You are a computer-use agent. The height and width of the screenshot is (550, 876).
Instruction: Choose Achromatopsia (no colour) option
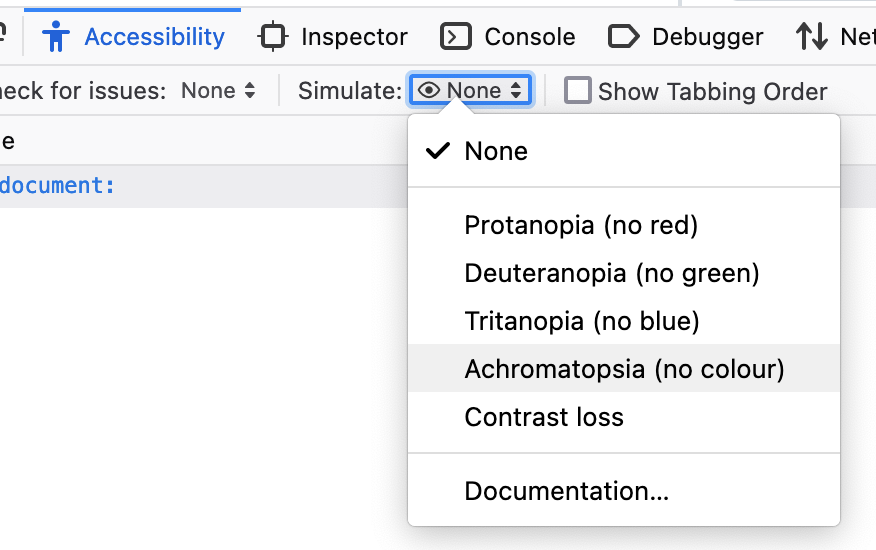click(x=624, y=369)
